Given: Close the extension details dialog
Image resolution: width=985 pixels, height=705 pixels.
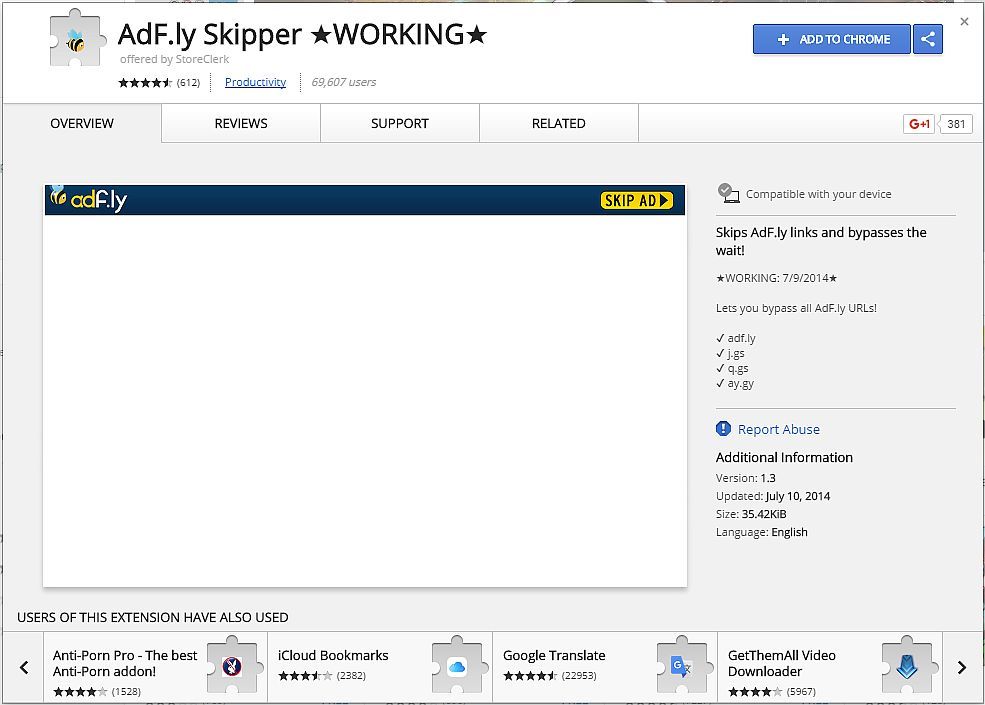Looking at the screenshot, I should 964,22.
